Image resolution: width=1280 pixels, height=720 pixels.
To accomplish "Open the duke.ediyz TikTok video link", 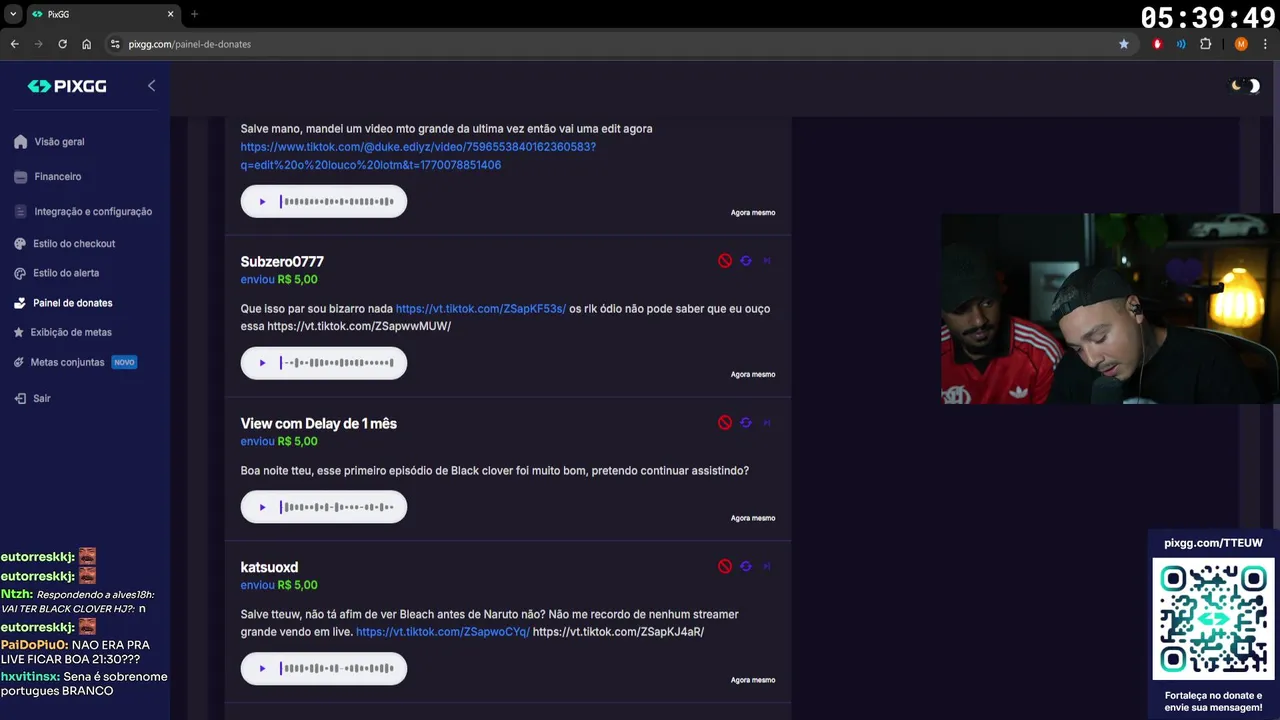I will tap(418, 156).
